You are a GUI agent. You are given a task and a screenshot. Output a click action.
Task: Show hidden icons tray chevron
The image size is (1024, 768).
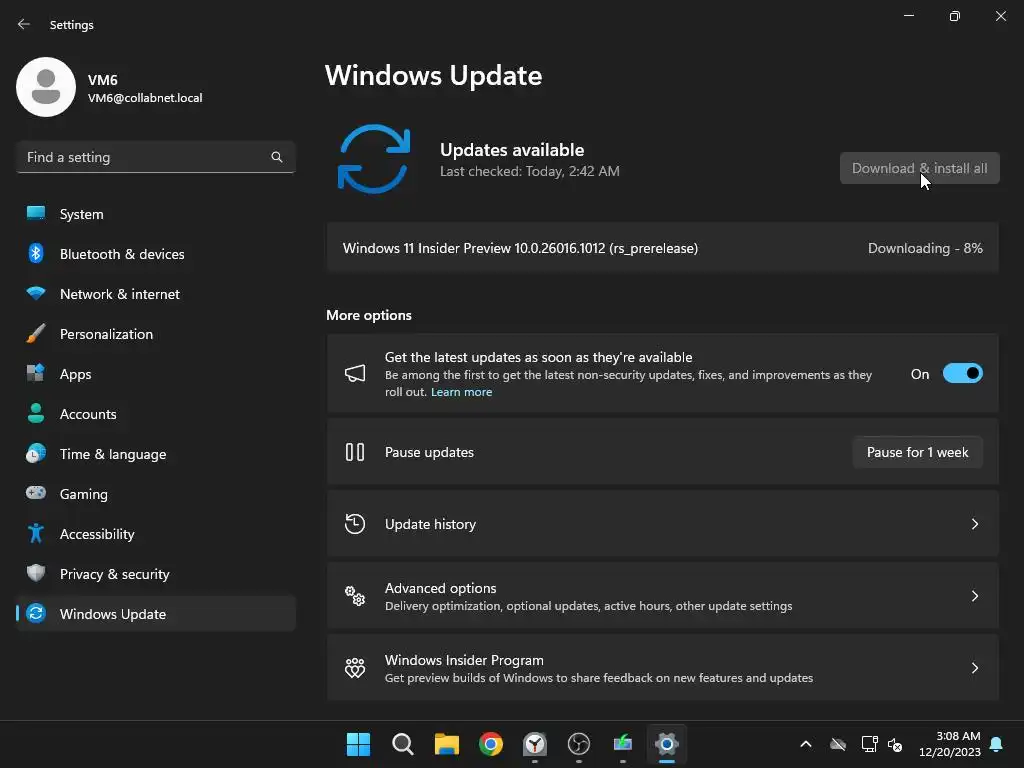pyautogui.click(x=806, y=744)
